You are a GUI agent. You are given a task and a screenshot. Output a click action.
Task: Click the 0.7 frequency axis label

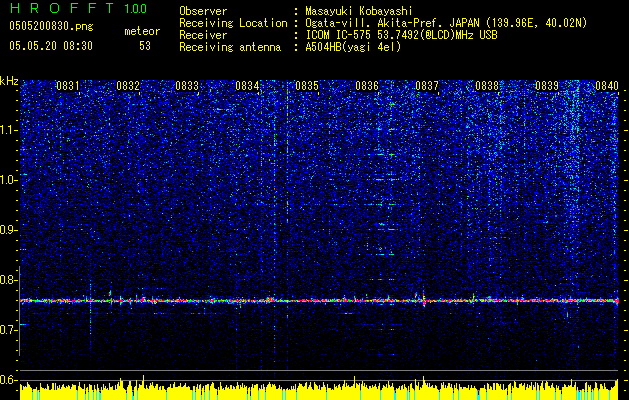click(x=9, y=330)
